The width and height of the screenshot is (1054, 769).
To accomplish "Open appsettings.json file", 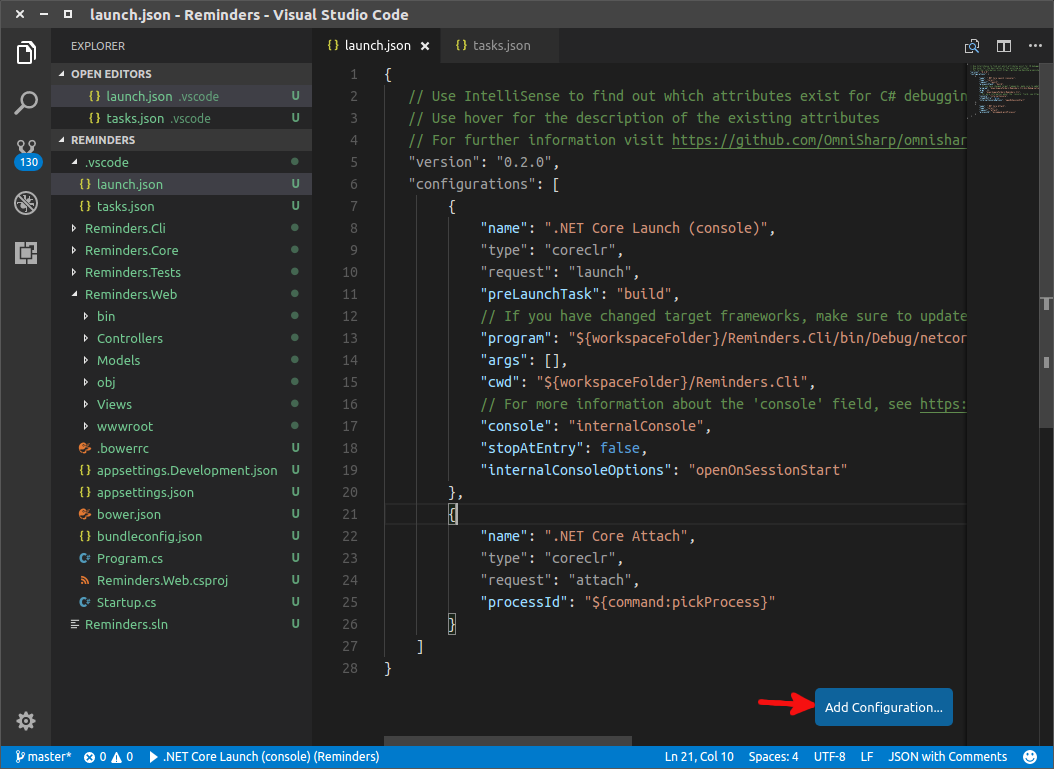I will click(181, 492).
